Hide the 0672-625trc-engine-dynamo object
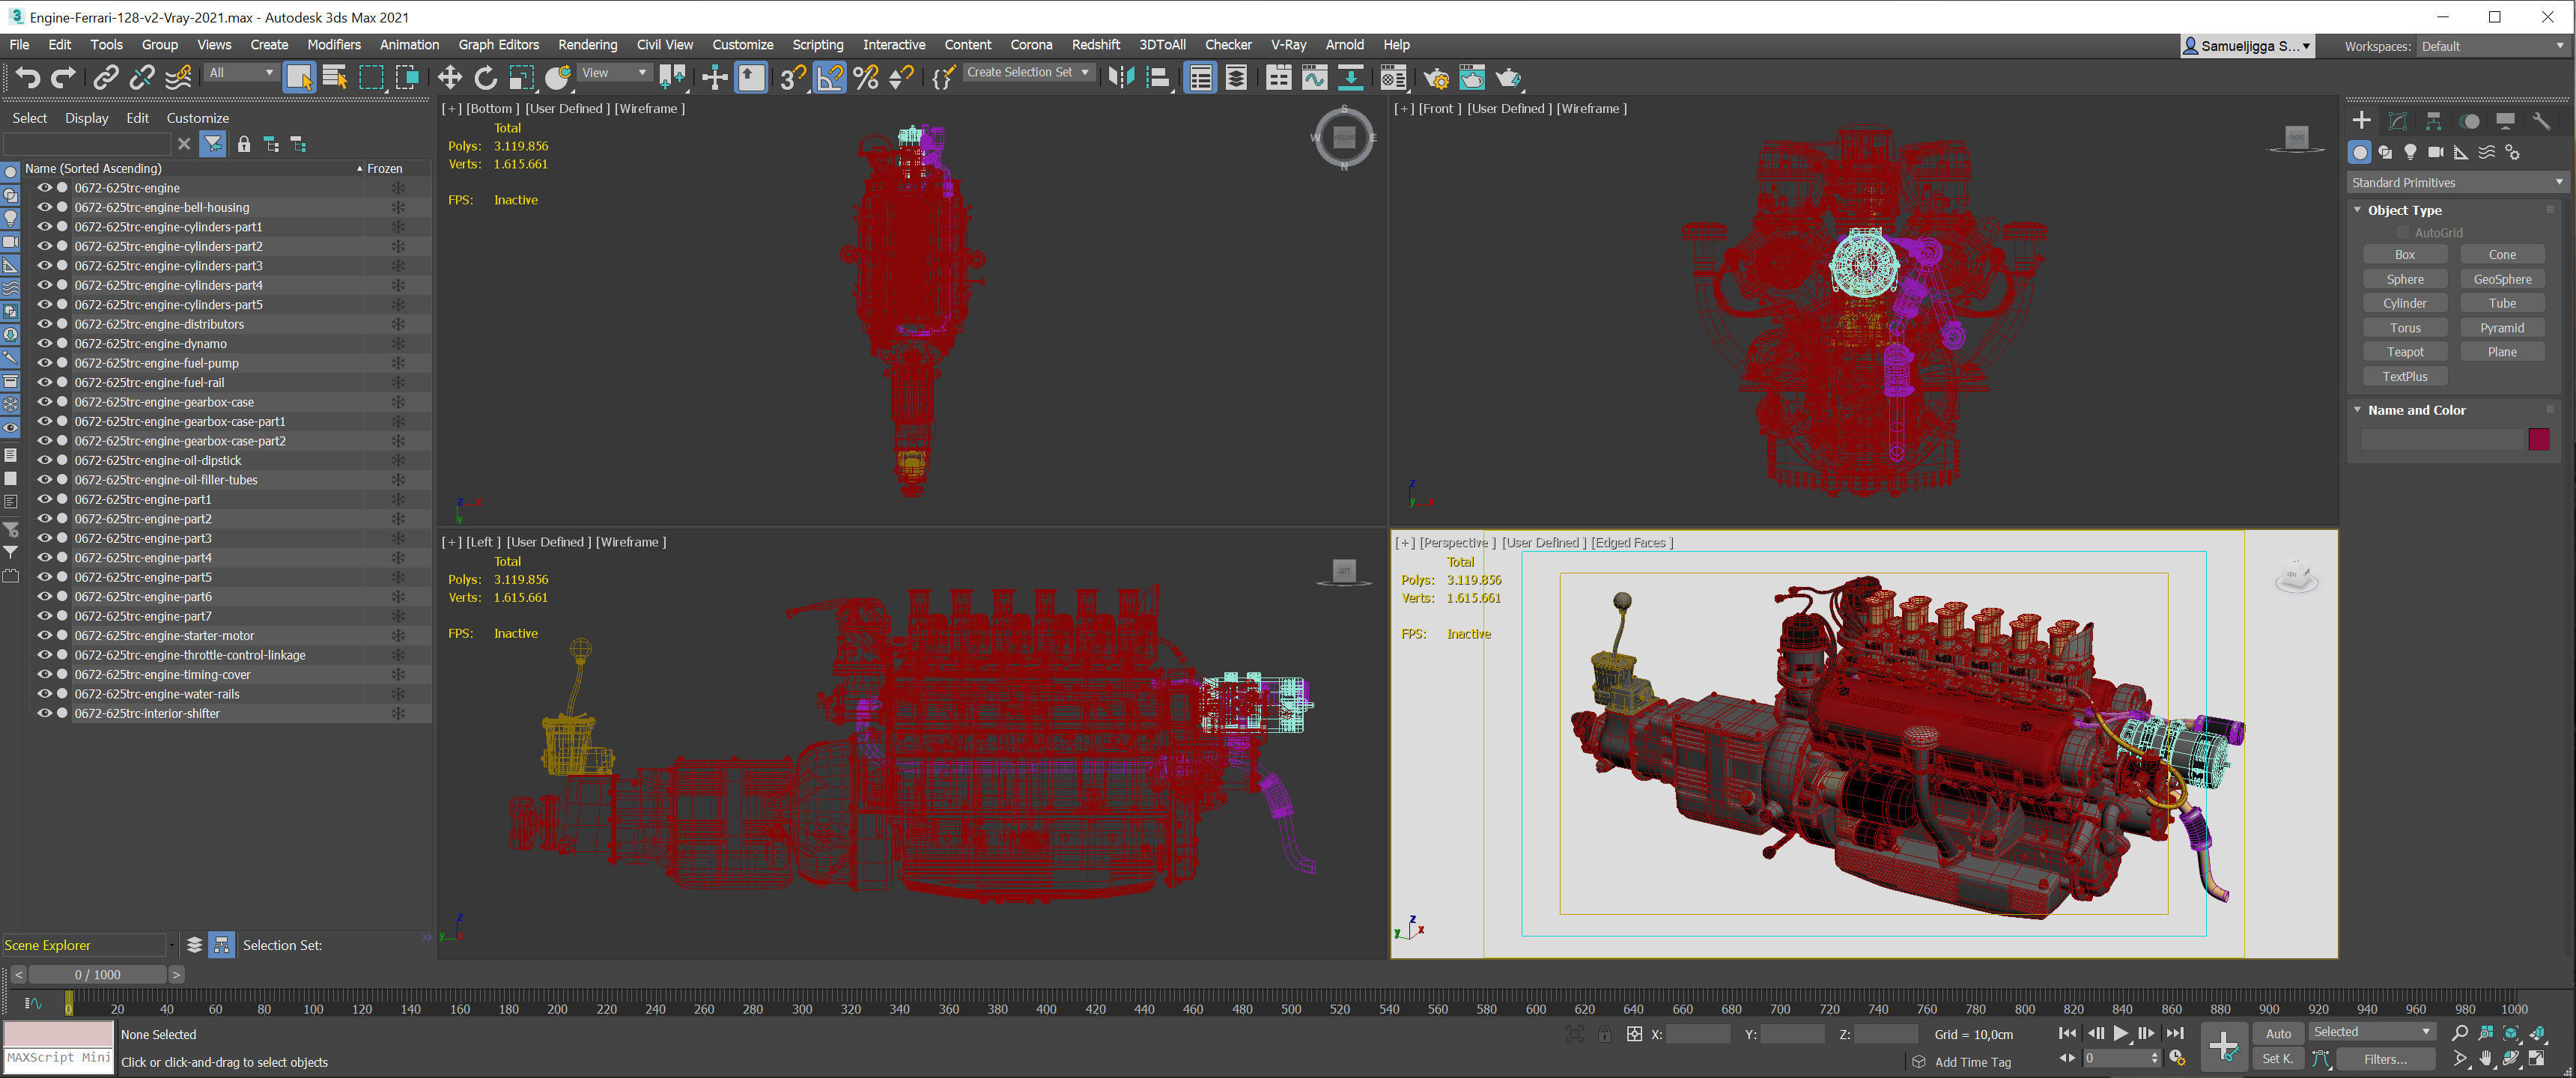Image resolution: width=2576 pixels, height=1078 pixels. pos(44,343)
